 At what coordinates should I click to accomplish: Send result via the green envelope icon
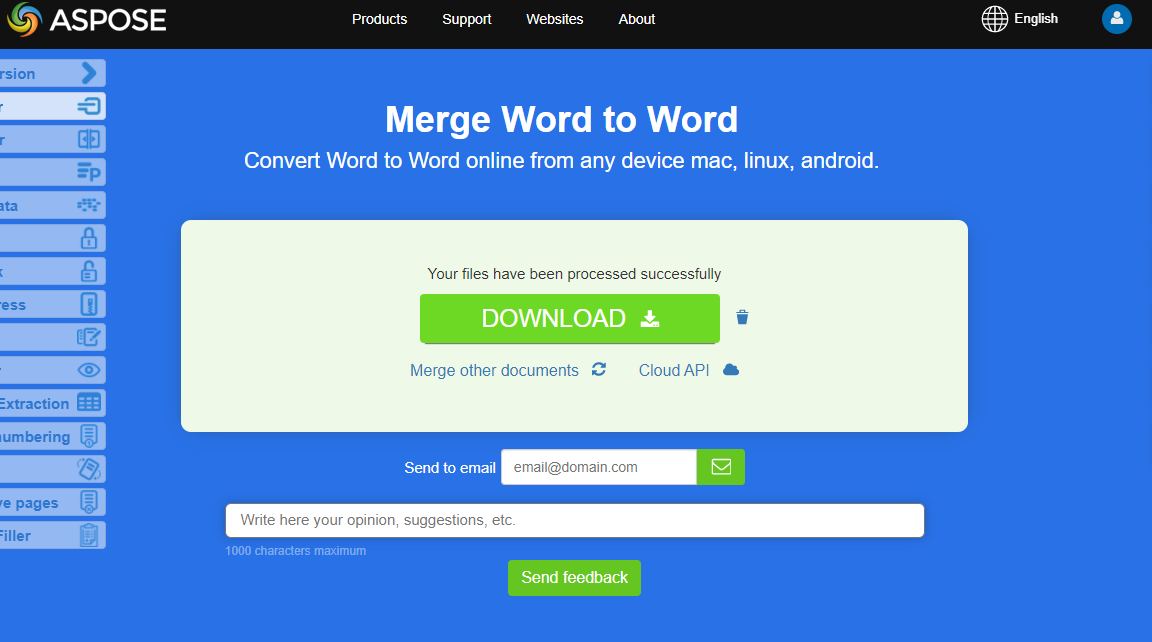(x=721, y=467)
